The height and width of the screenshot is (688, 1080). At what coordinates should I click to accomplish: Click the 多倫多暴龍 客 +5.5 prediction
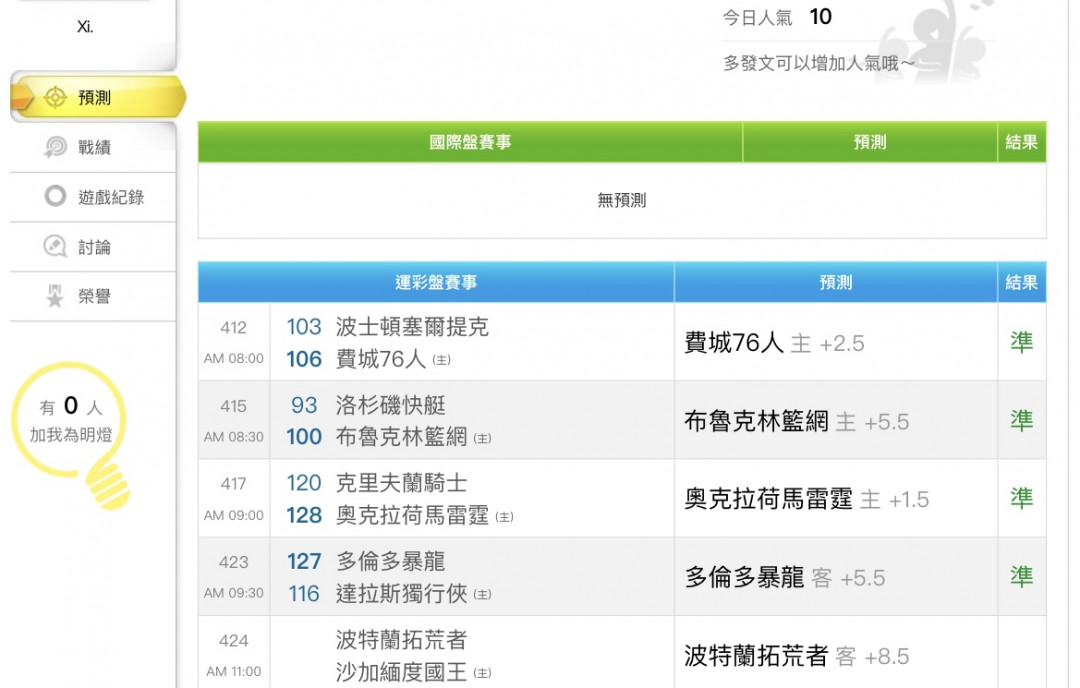(x=785, y=577)
